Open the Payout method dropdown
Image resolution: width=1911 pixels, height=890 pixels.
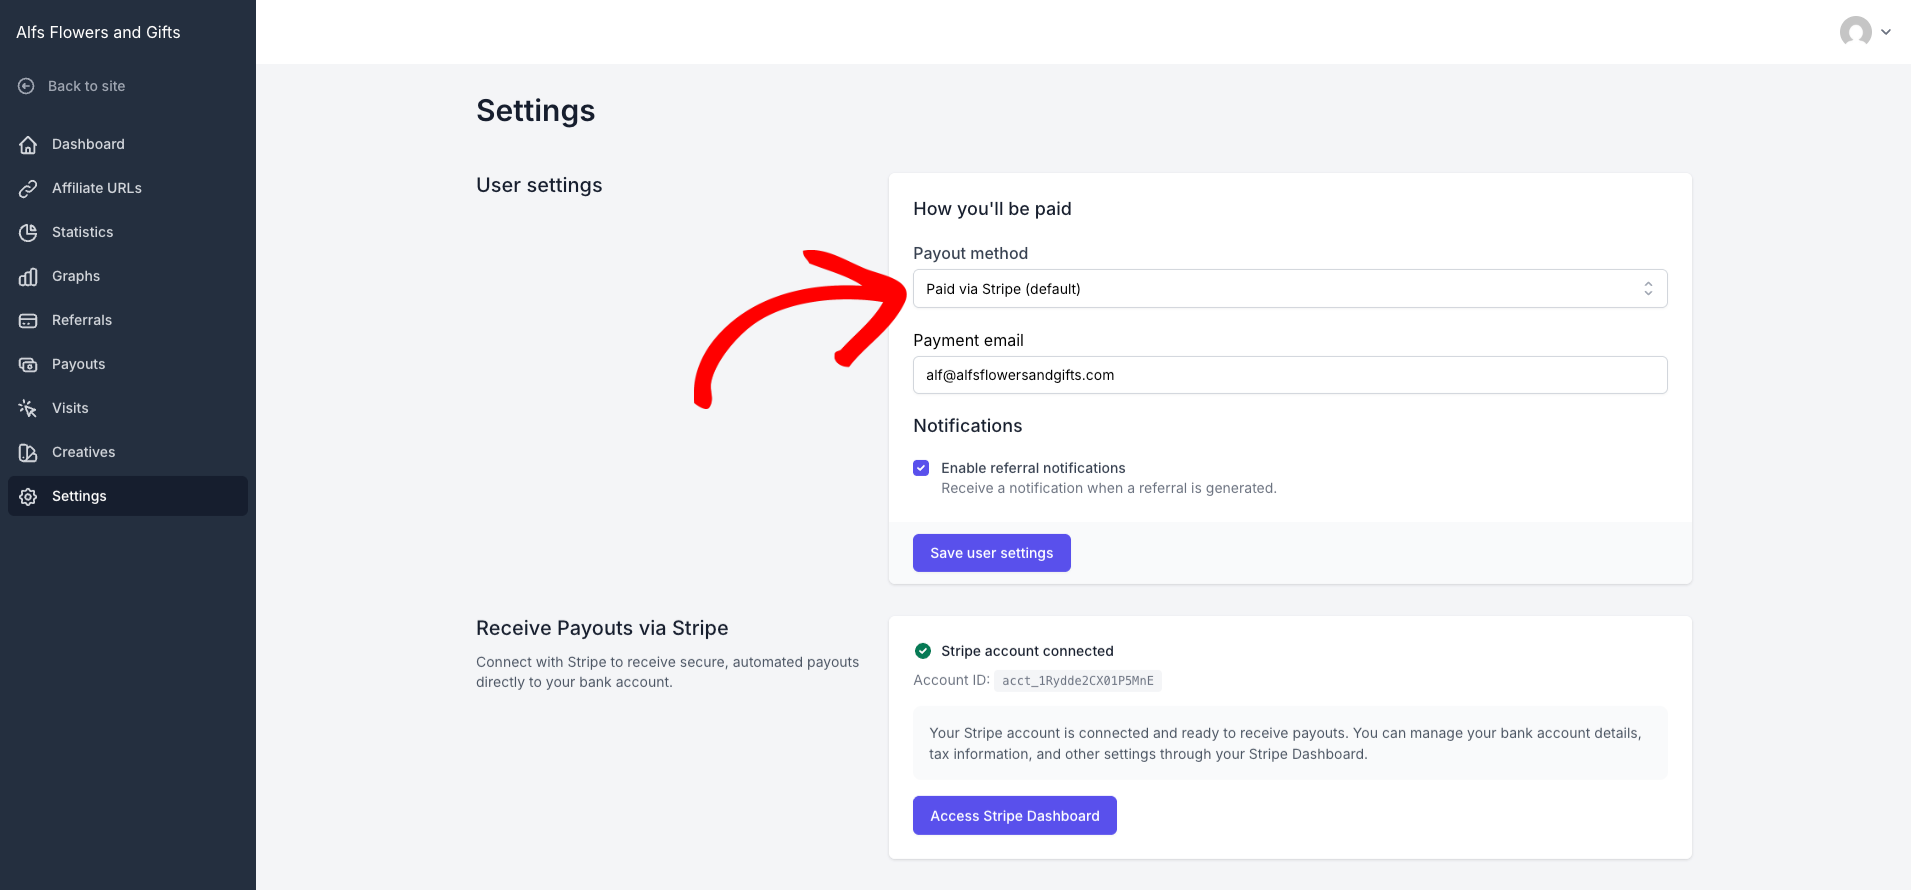pyautogui.click(x=1290, y=289)
